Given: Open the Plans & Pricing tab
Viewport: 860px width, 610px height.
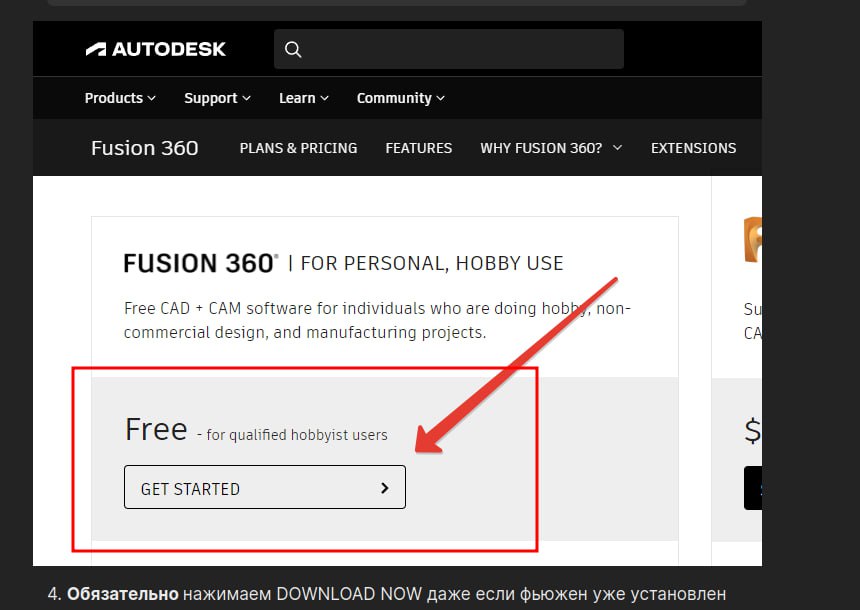Looking at the screenshot, I should (x=298, y=148).
